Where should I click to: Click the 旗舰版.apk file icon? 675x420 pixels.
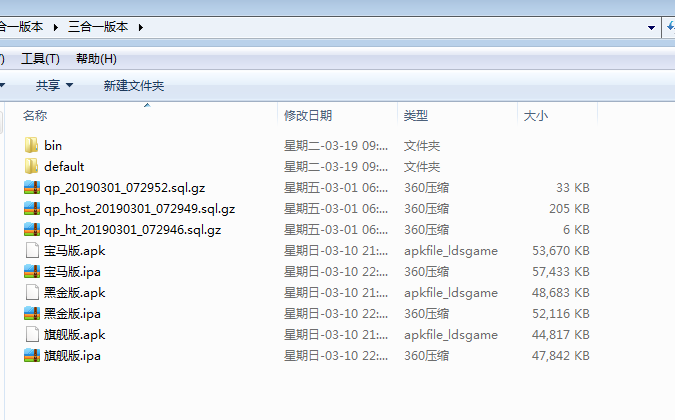point(32,335)
